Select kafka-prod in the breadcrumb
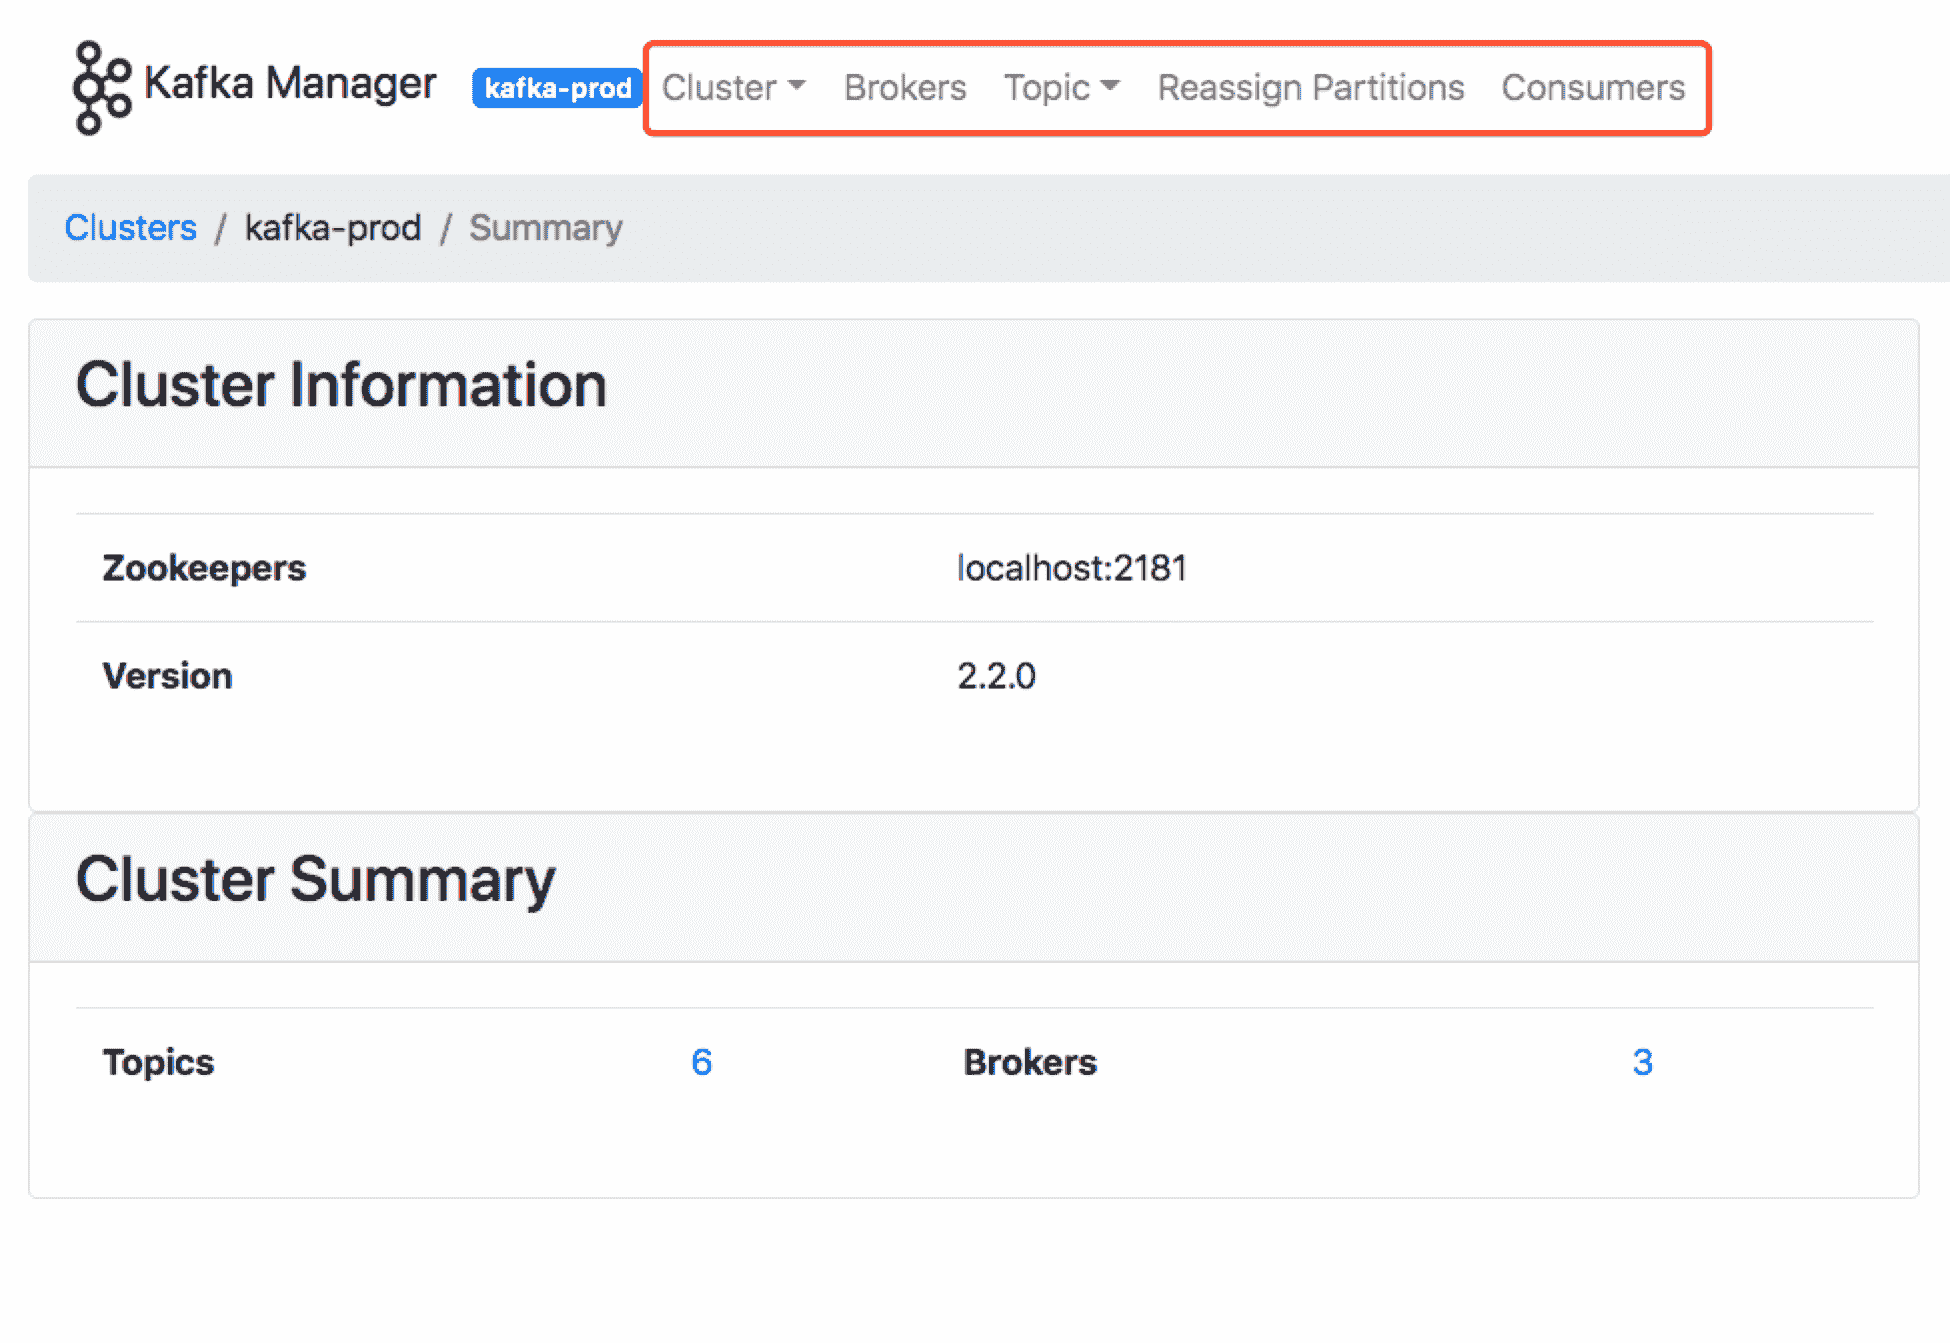The height and width of the screenshot is (1343, 1950). point(333,228)
